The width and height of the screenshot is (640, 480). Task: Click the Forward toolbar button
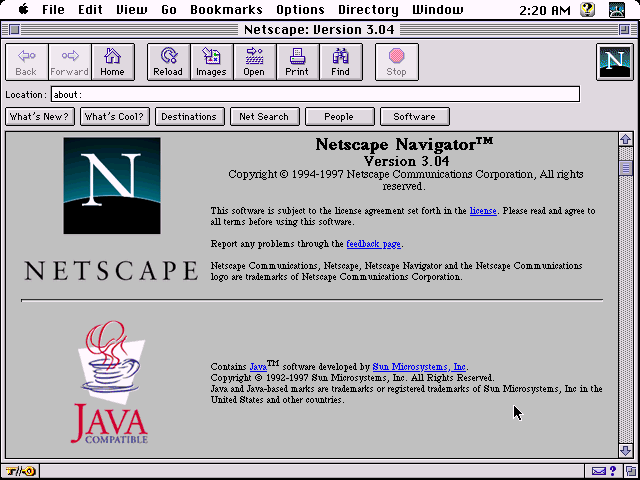pyautogui.click(x=70, y=62)
